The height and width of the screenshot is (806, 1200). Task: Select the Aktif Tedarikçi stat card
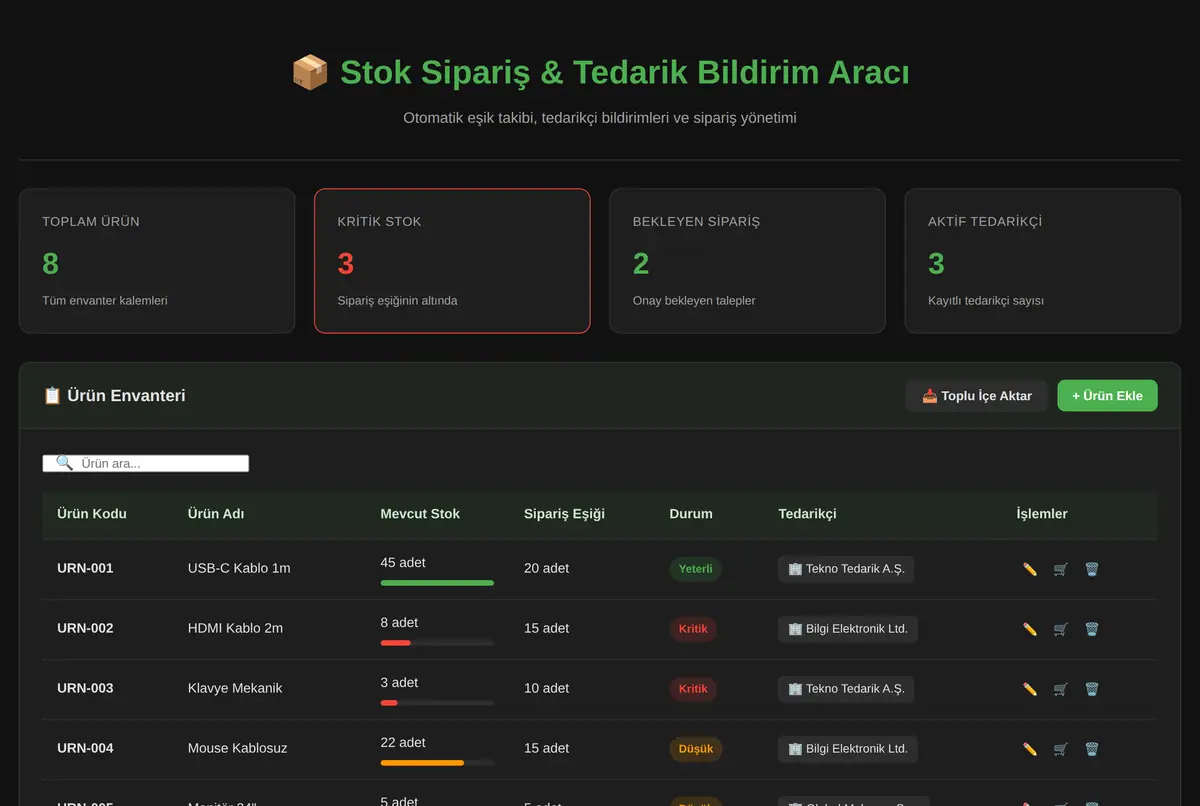(1042, 261)
